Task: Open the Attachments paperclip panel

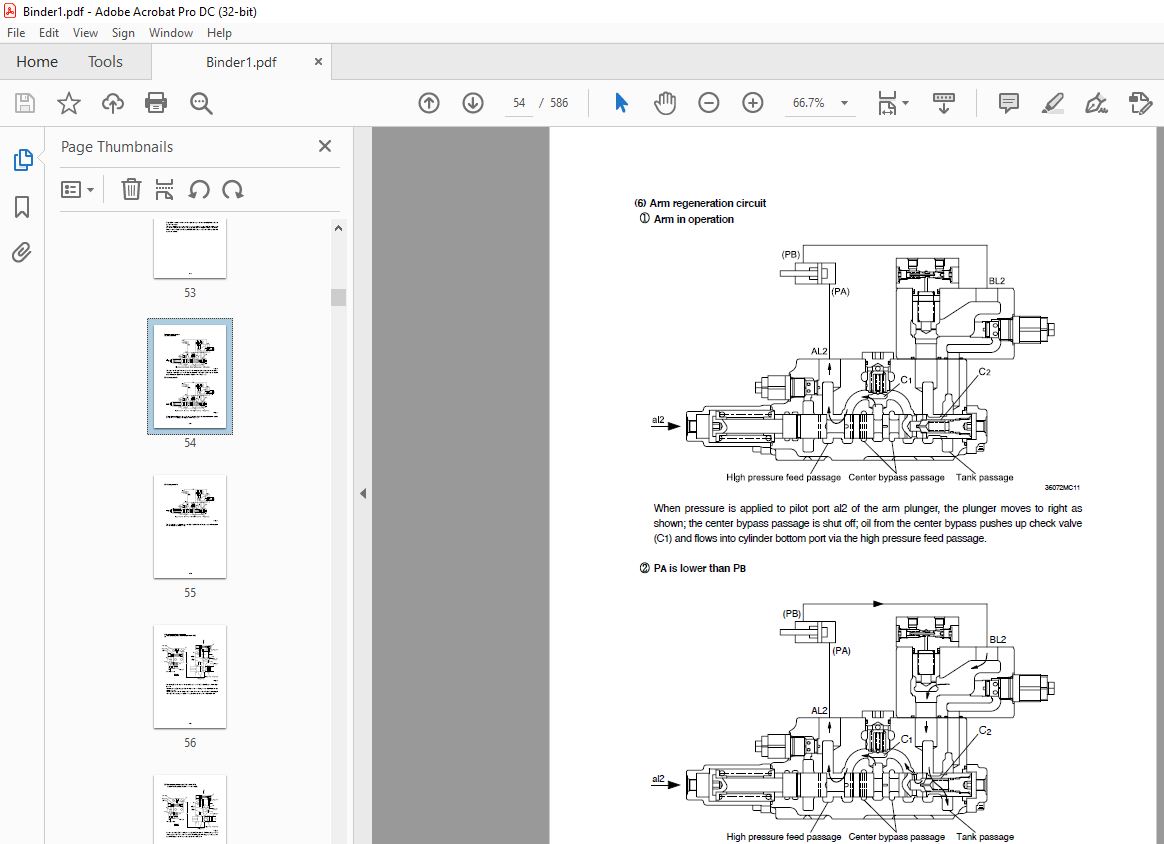Action: pyautogui.click(x=22, y=253)
